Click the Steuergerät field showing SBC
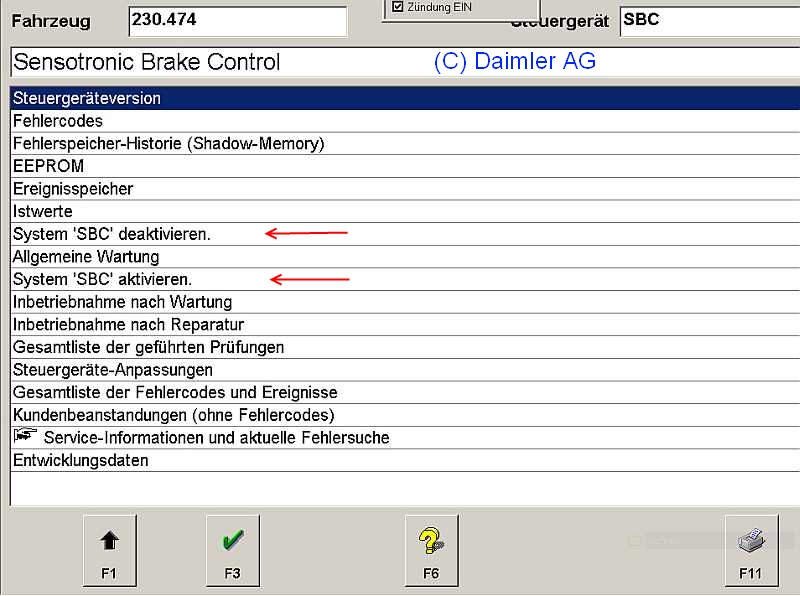 708,21
